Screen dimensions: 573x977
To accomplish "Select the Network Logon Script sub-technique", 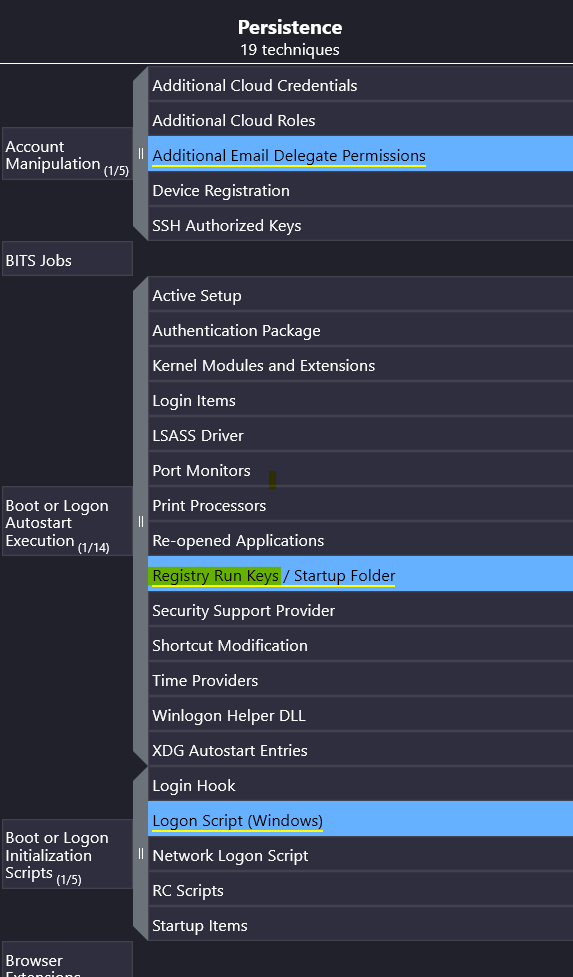I will (x=361, y=854).
